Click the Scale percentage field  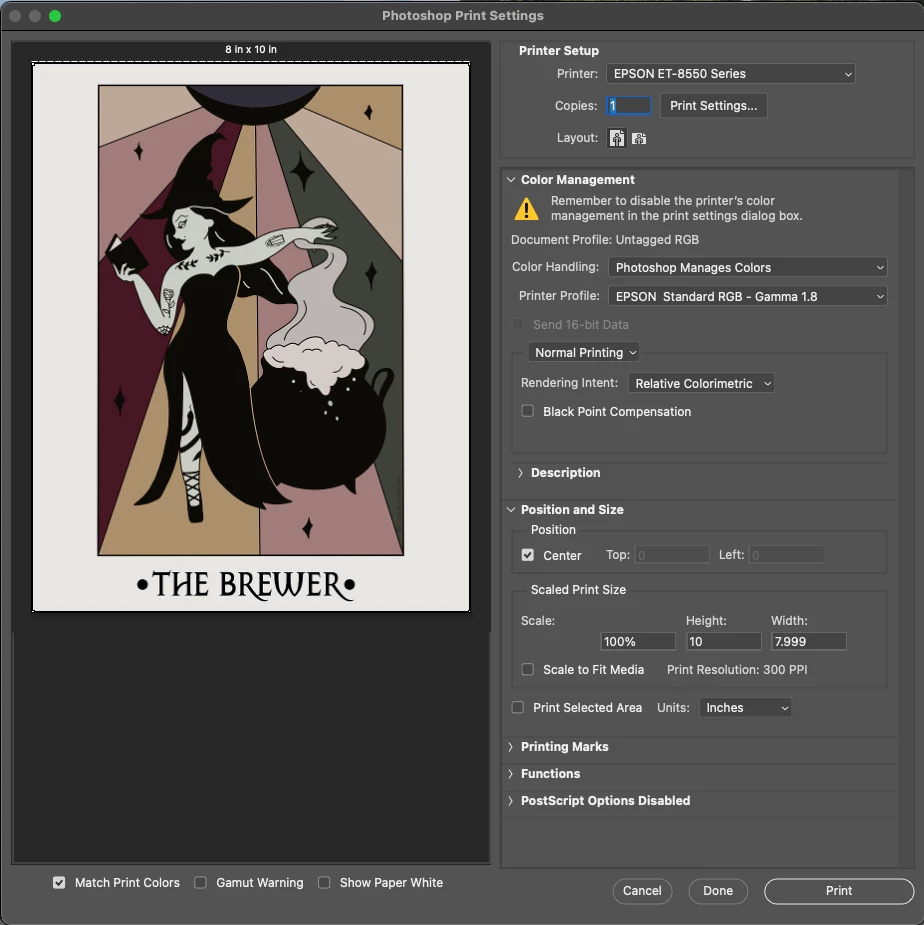(x=638, y=641)
